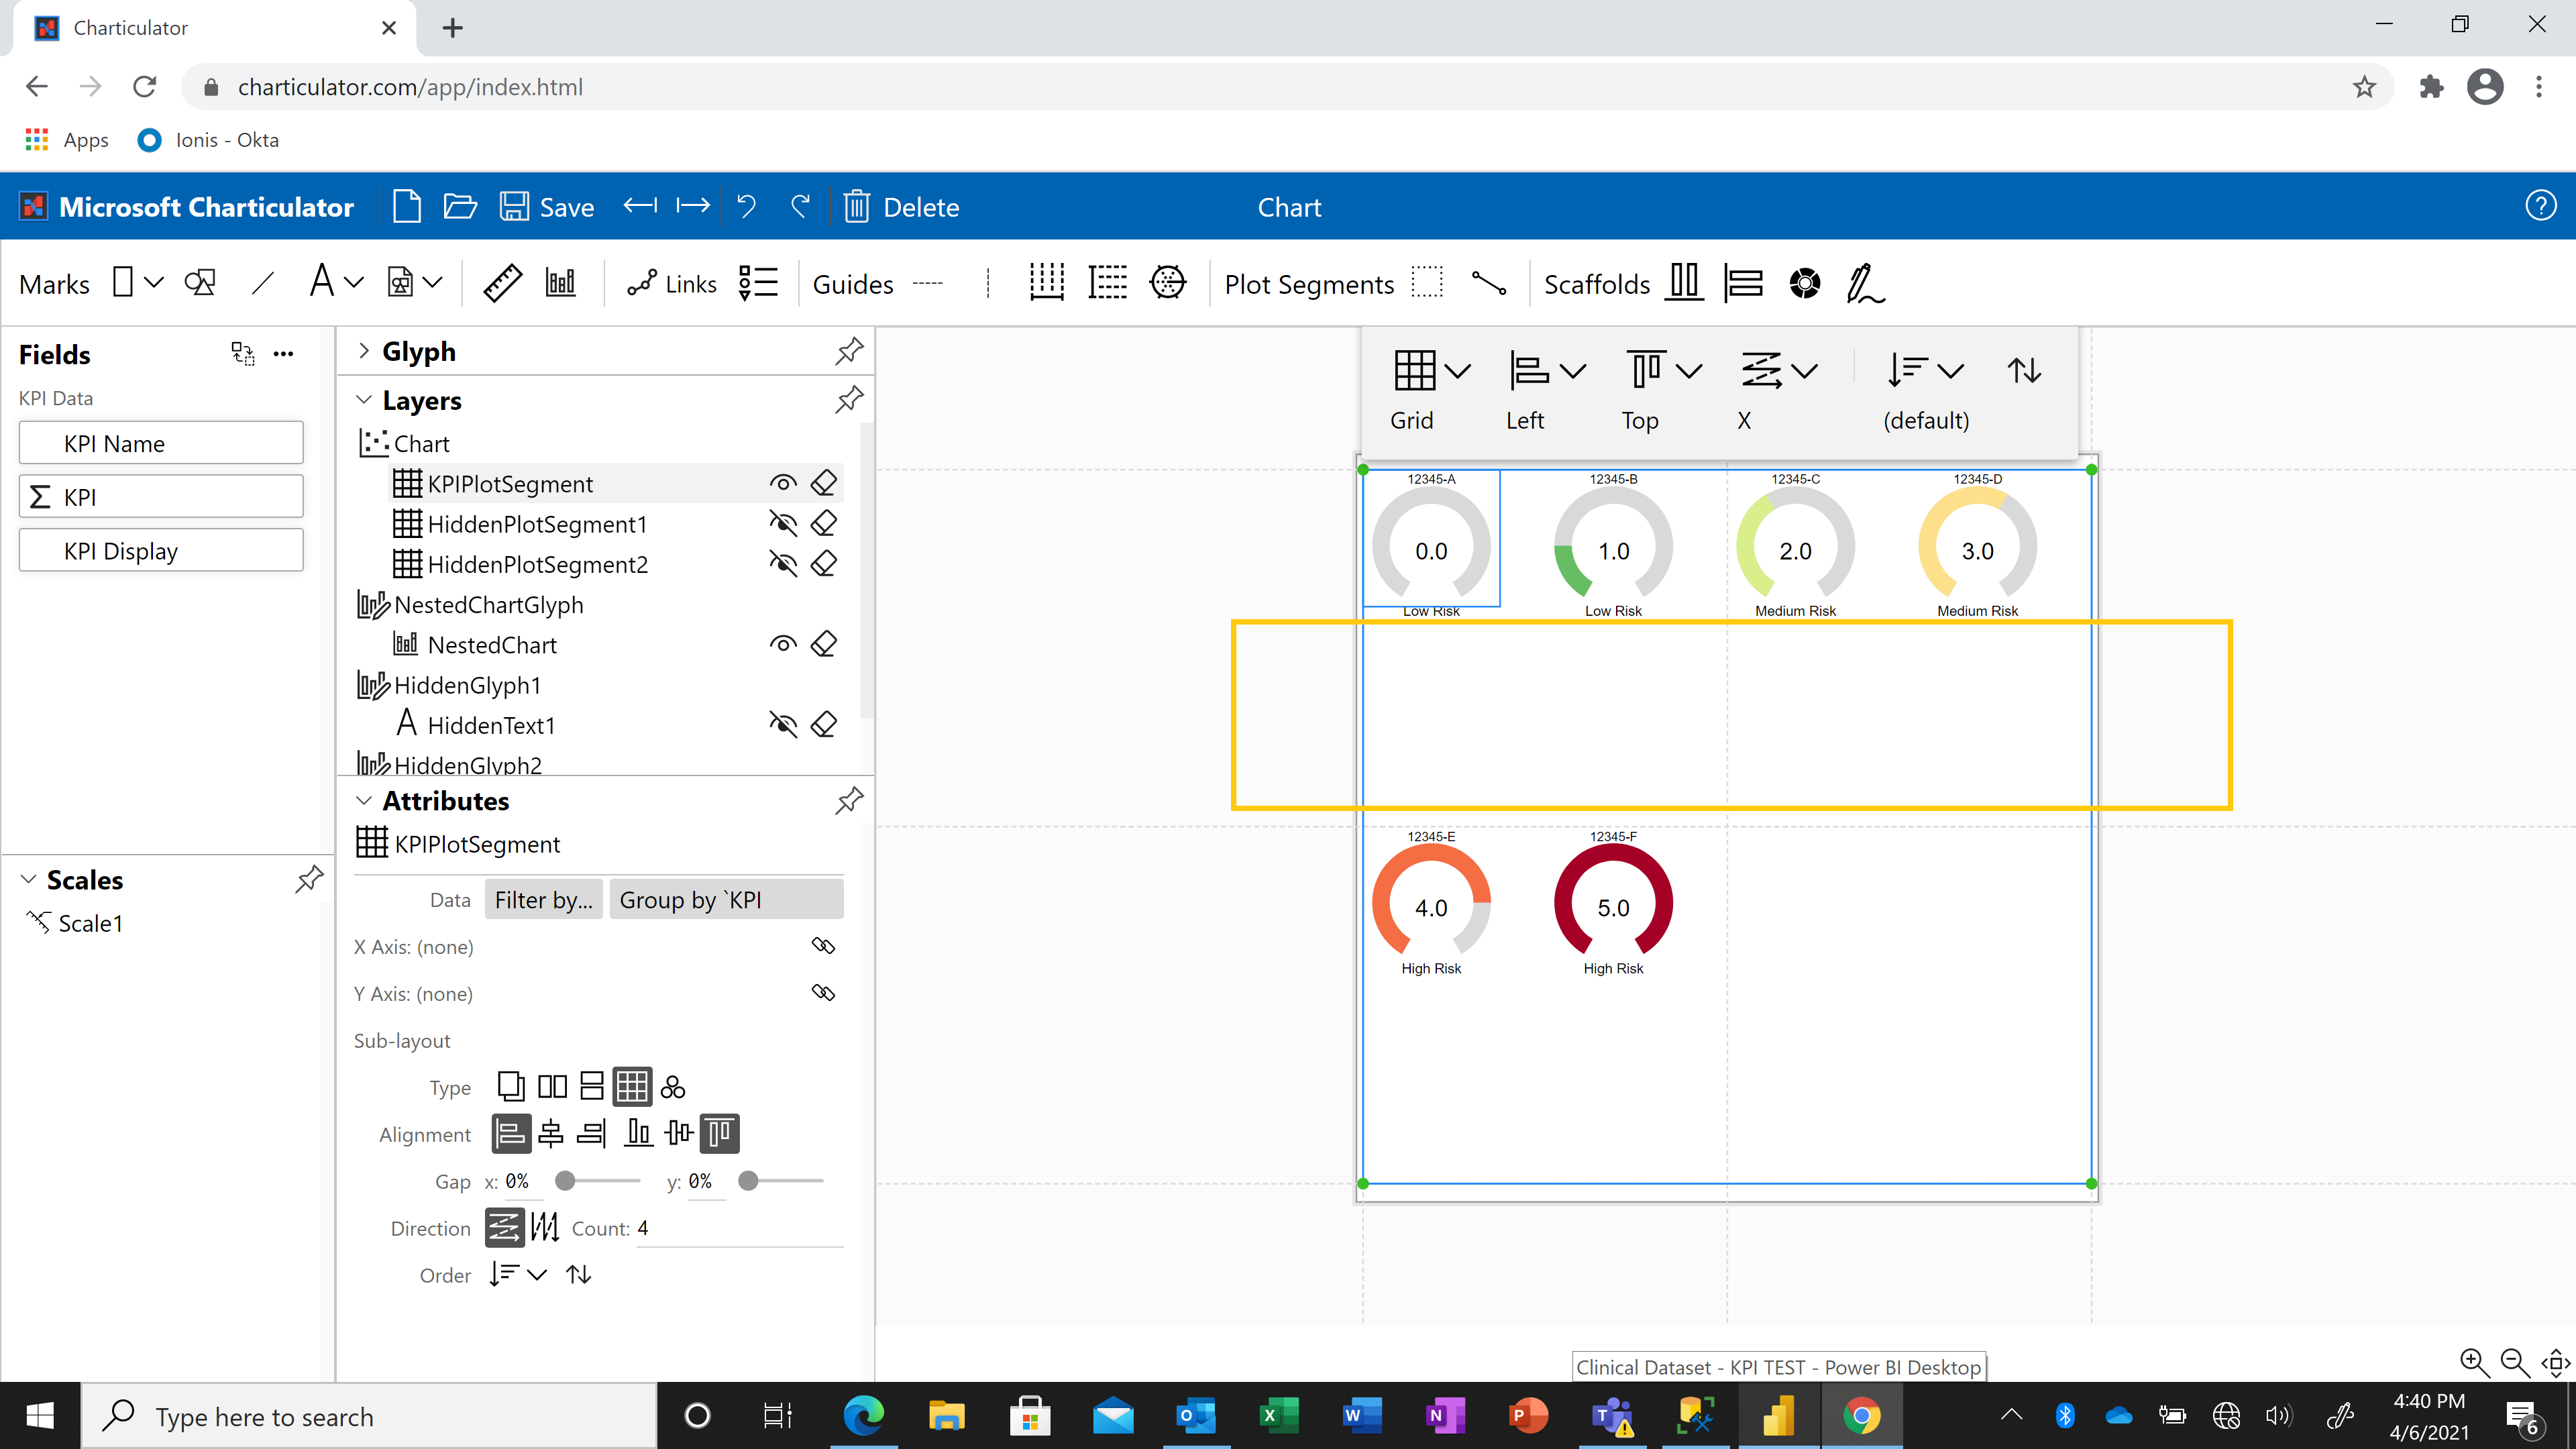Adjust the Gap x slider
Image resolution: width=2576 pixels, height=1449 pixels.
[566, 1181]
